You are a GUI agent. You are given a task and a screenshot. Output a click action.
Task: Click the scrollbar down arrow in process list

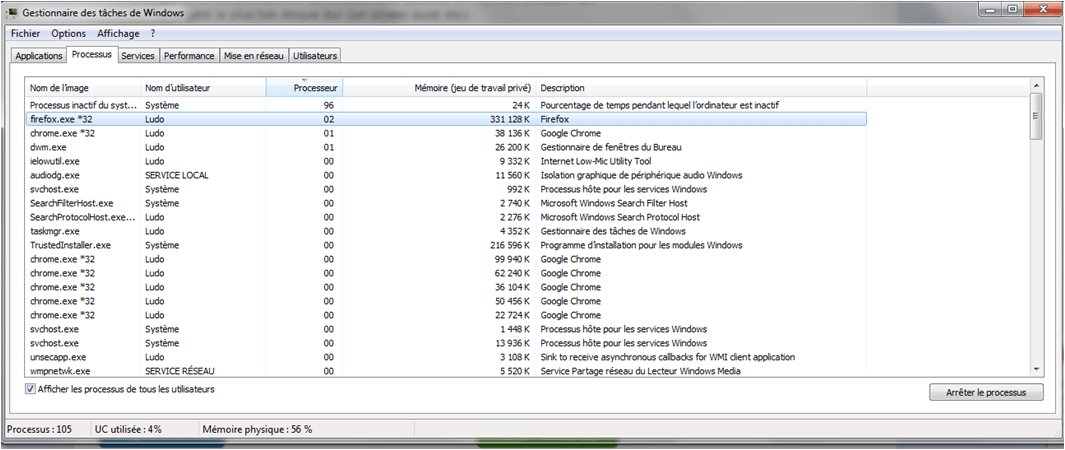1036,369
